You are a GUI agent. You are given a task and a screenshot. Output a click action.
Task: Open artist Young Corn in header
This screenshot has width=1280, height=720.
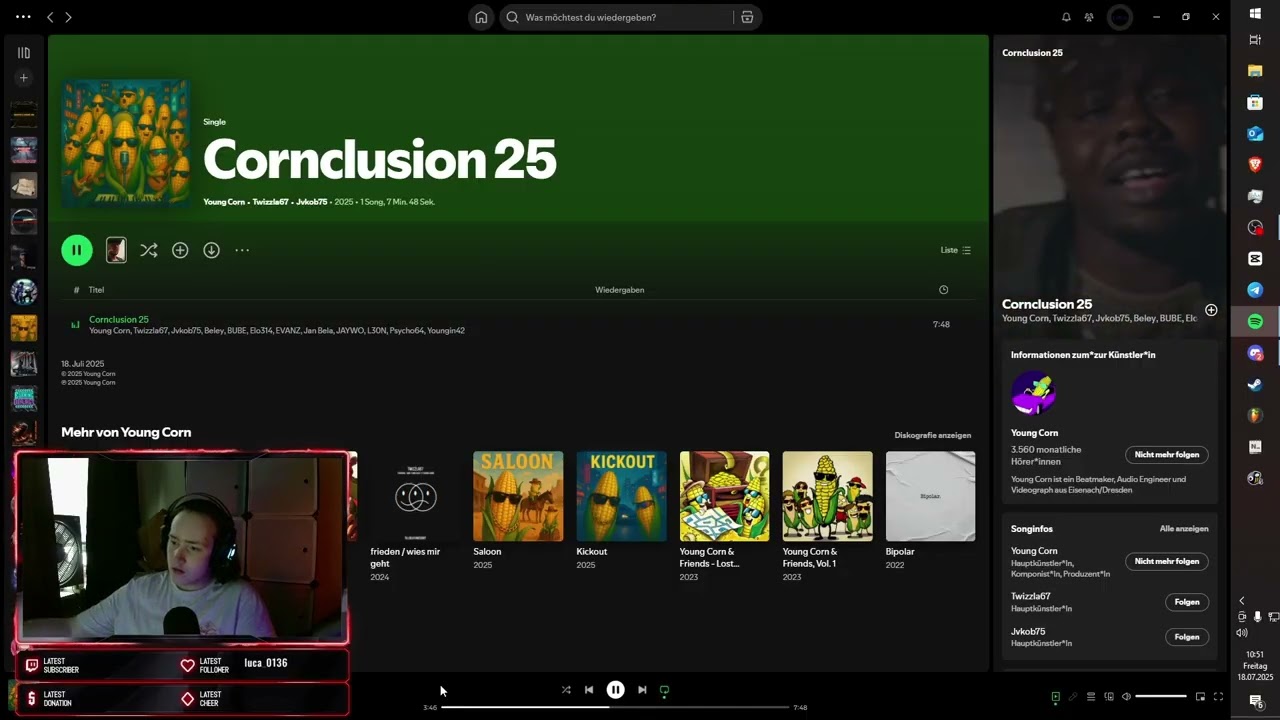[x=224, y=202]
